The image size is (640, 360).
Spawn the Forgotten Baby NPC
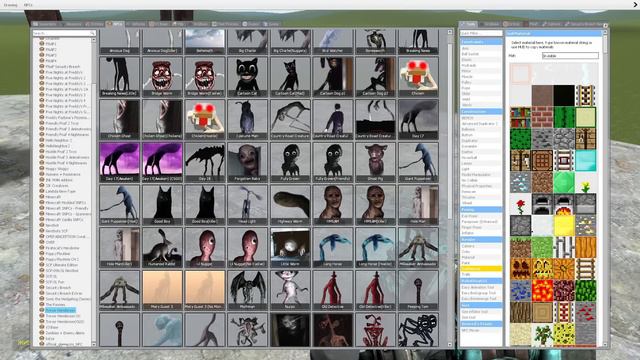[247, 162]
